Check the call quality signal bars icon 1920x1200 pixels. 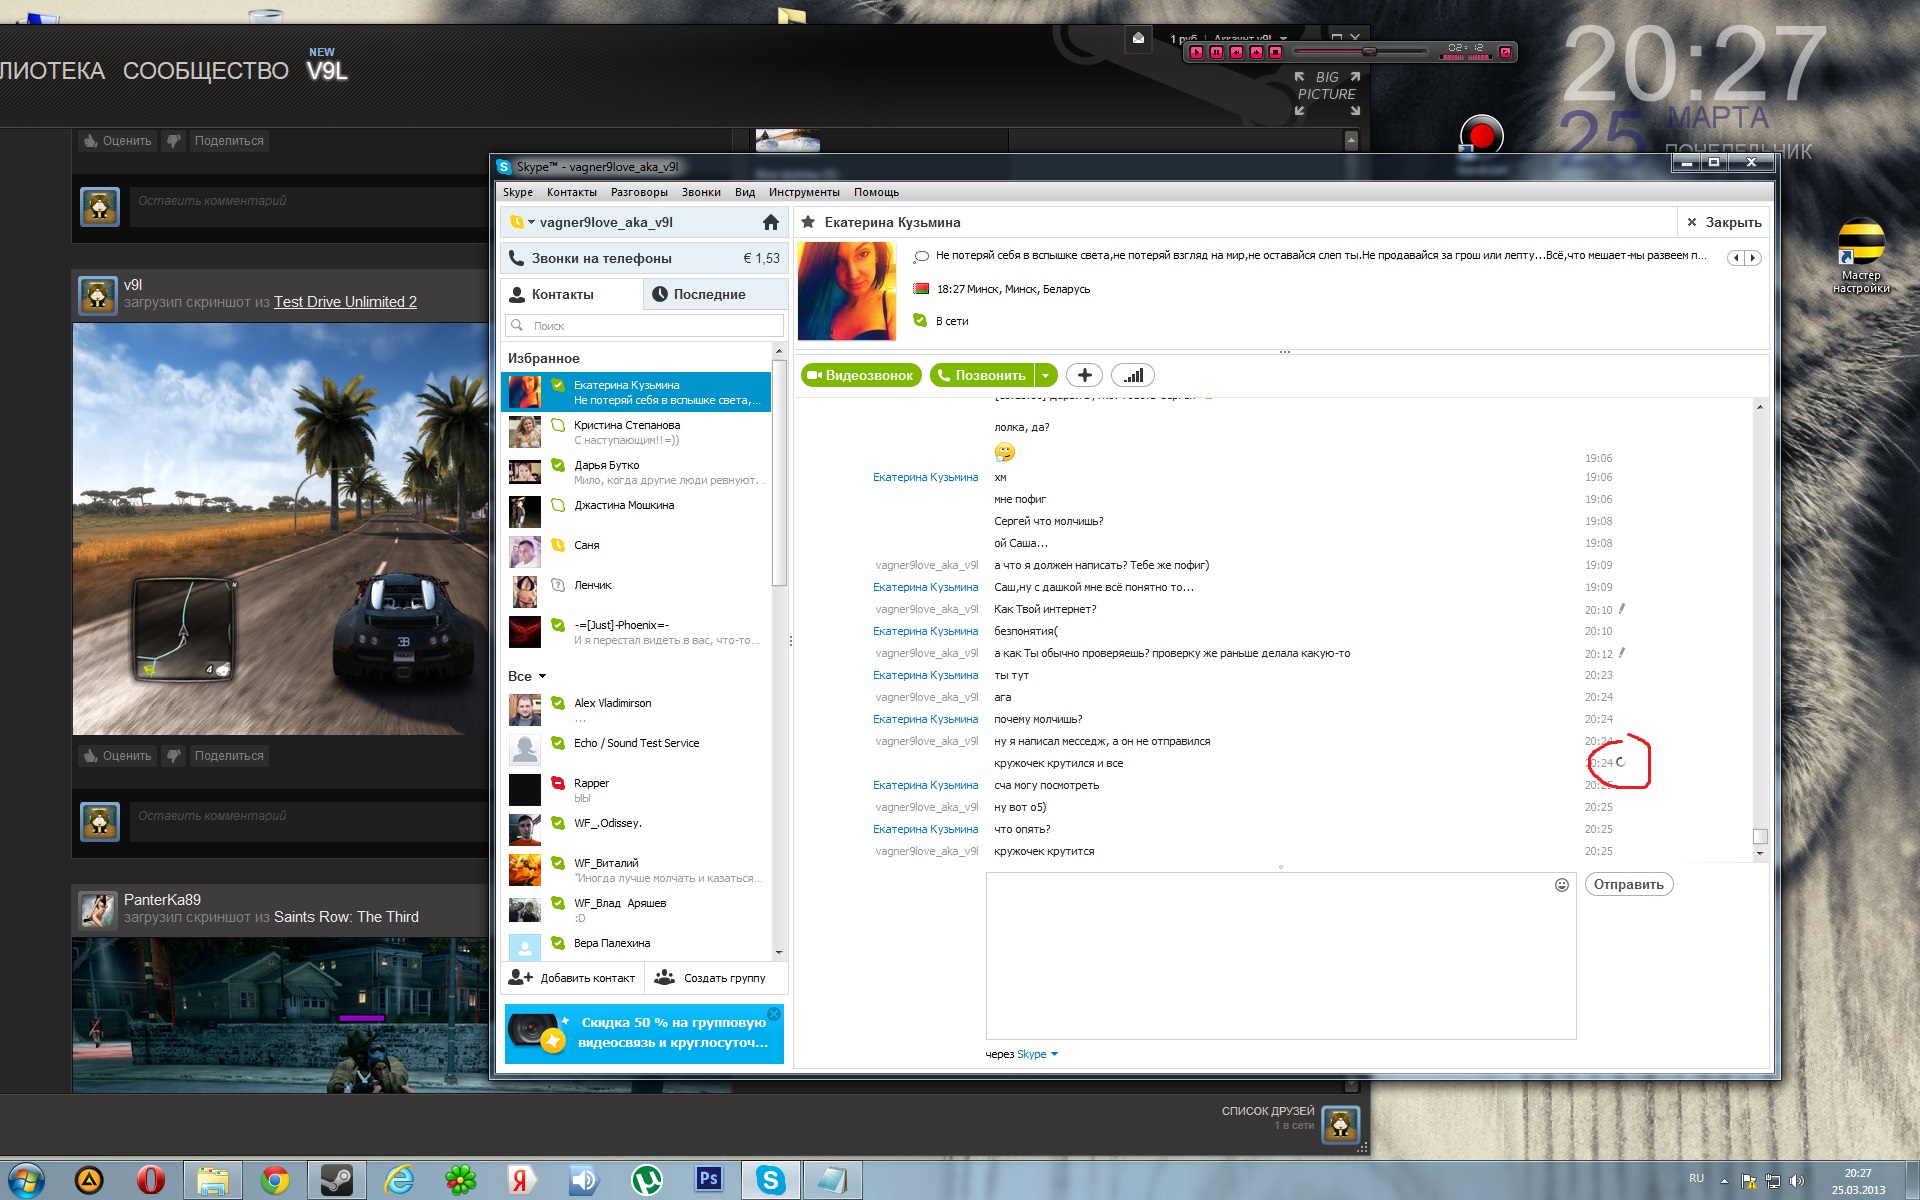(1133, 375)
